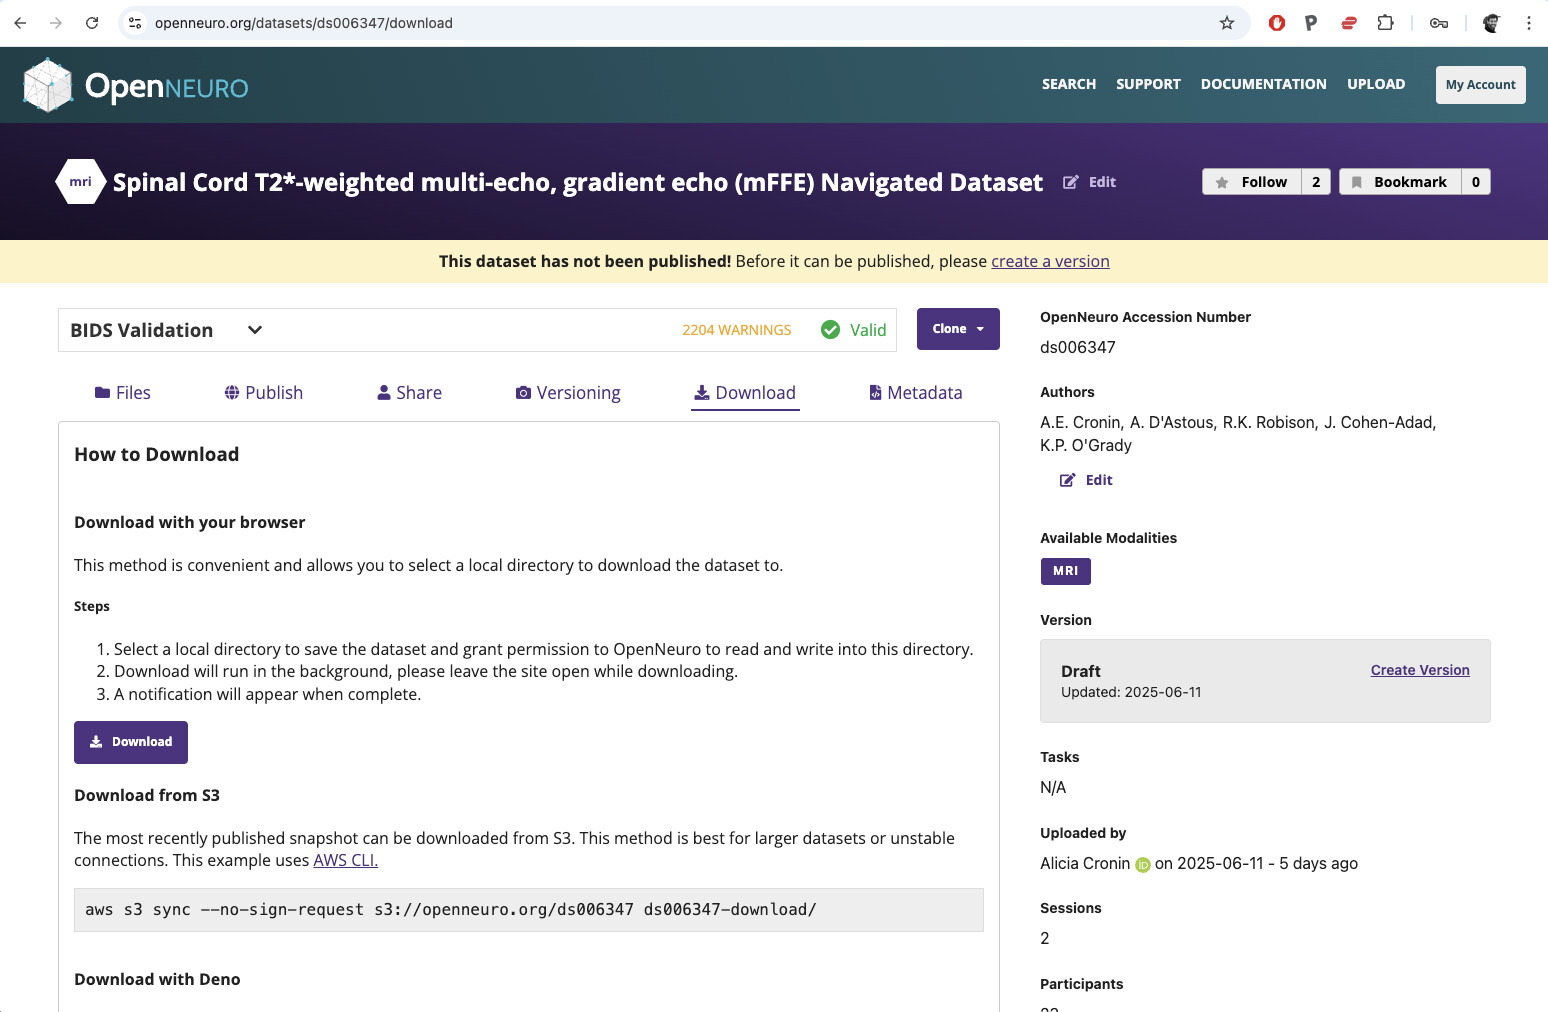Click the follower count 2

1316,182
